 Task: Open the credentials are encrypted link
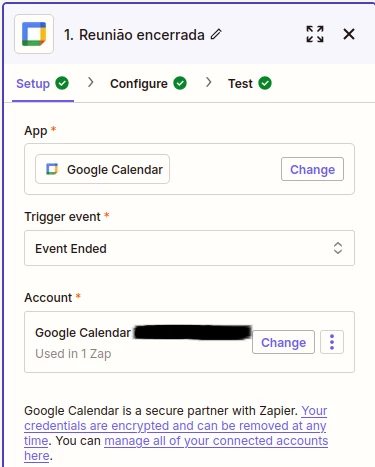176,426
